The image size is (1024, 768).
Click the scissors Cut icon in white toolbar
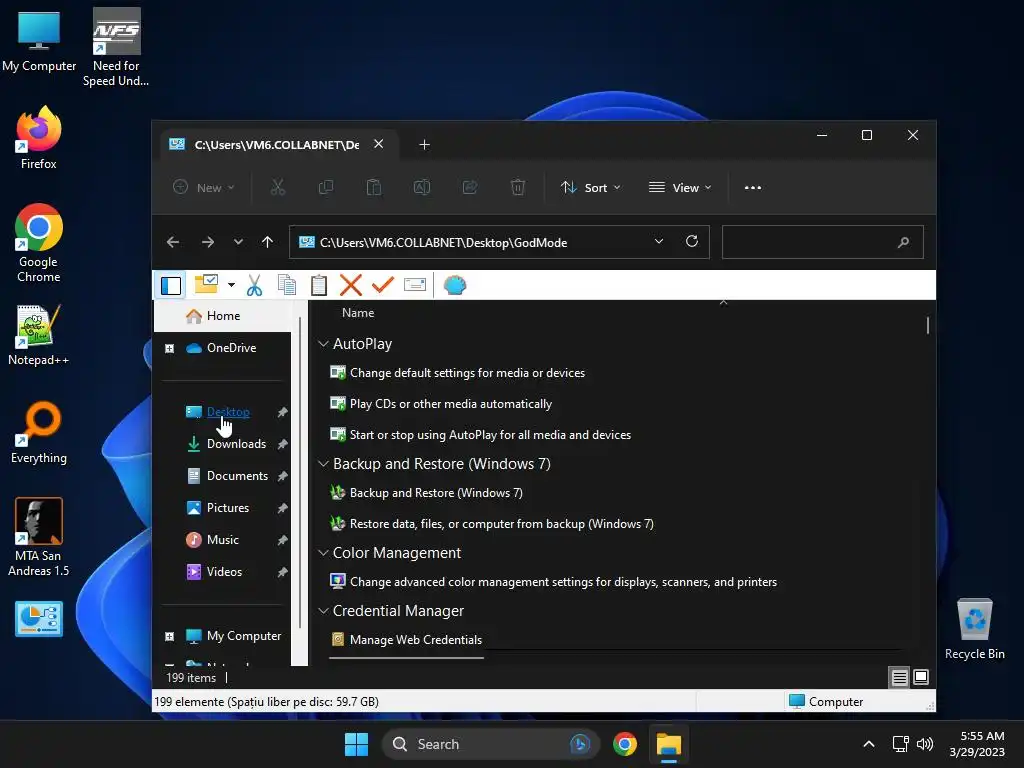tap(255, 285)
